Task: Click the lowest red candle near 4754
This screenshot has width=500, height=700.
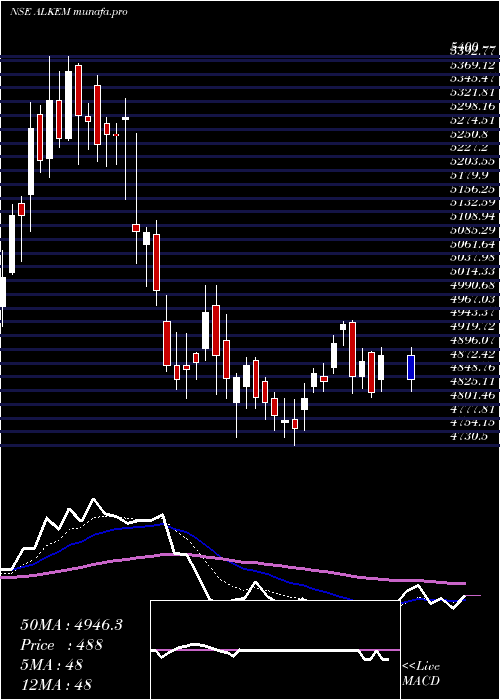Action: click(x=295, y=424)
